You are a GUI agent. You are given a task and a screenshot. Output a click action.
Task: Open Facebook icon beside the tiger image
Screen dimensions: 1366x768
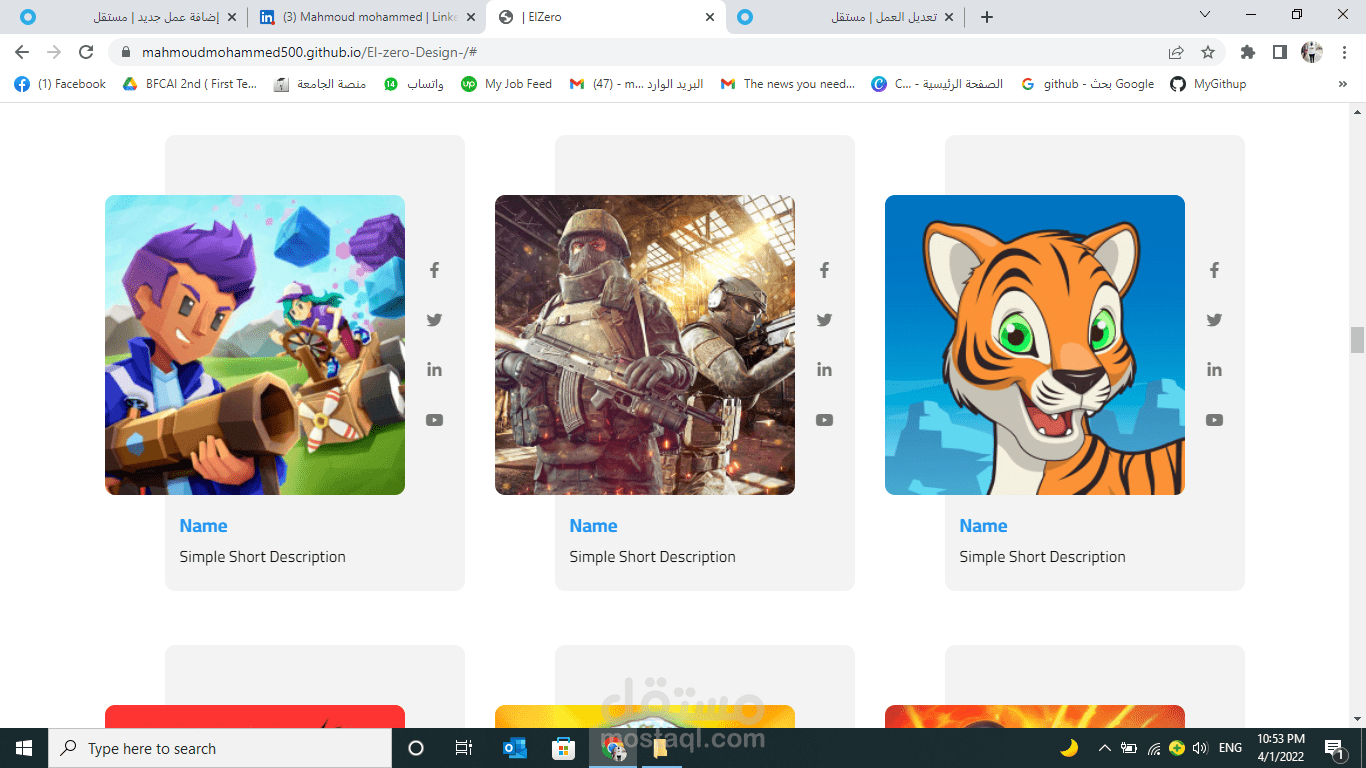click(1214, 270)
